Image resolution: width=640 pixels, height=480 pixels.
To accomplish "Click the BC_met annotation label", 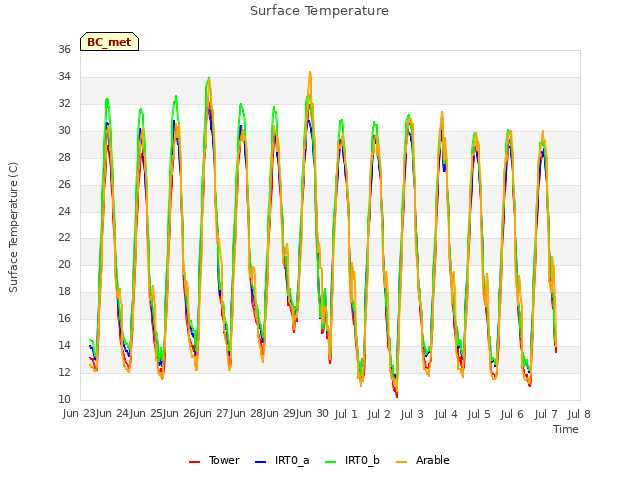I will [x=109, y=42].
